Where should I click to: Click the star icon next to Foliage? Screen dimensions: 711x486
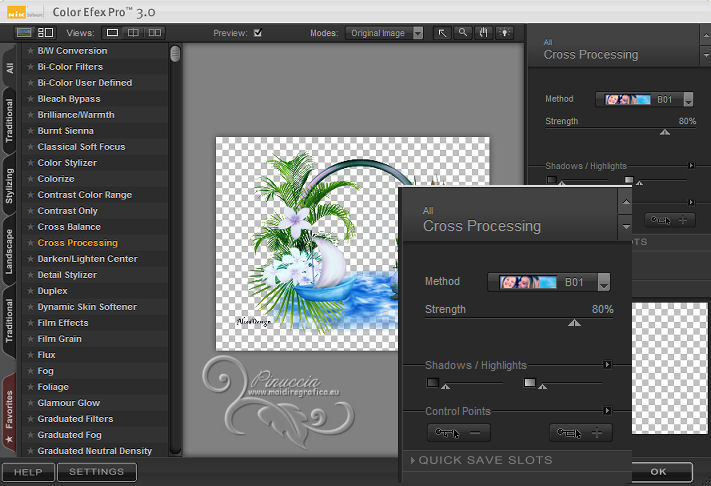pos(30,387)
